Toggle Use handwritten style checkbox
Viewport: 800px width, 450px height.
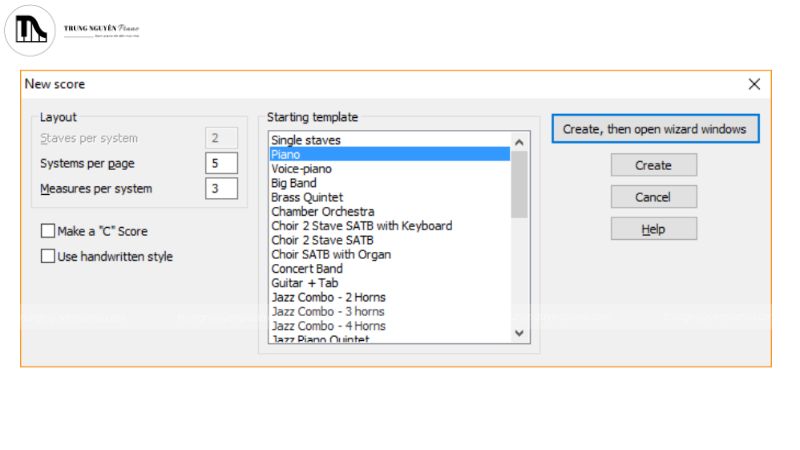click(x=48, y=256)
